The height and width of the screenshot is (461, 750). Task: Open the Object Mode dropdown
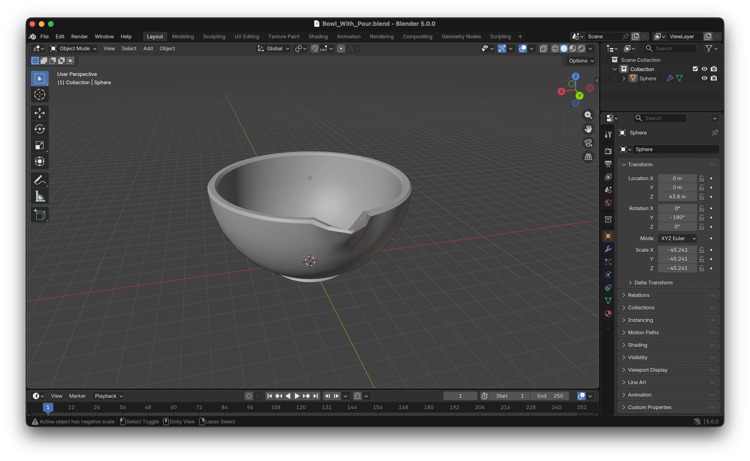[x=74, y=48]
